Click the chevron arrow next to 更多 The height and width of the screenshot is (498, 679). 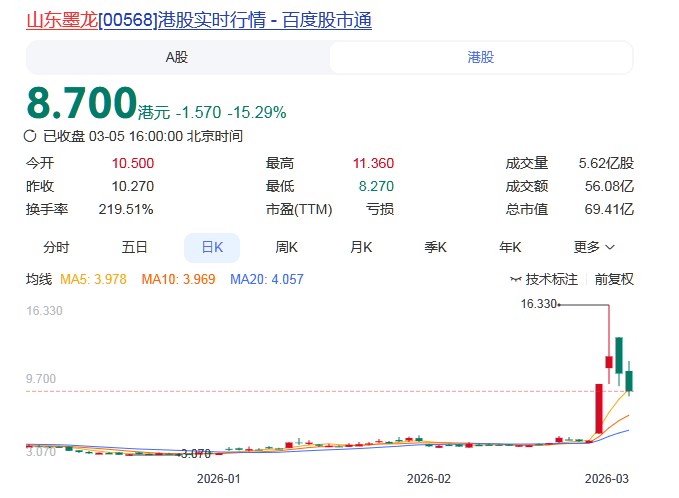point(610,247)
